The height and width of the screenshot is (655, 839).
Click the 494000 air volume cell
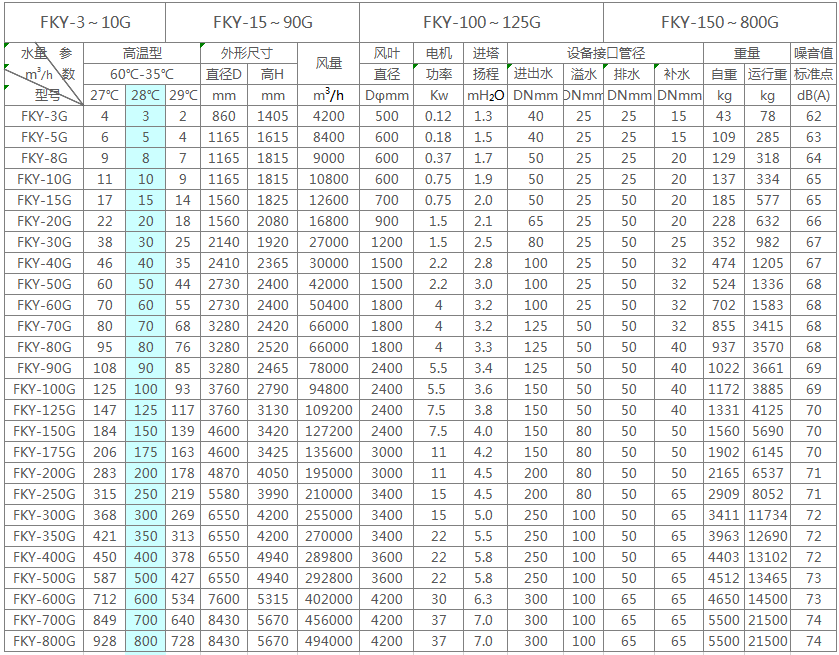click(x=329, y=641)
